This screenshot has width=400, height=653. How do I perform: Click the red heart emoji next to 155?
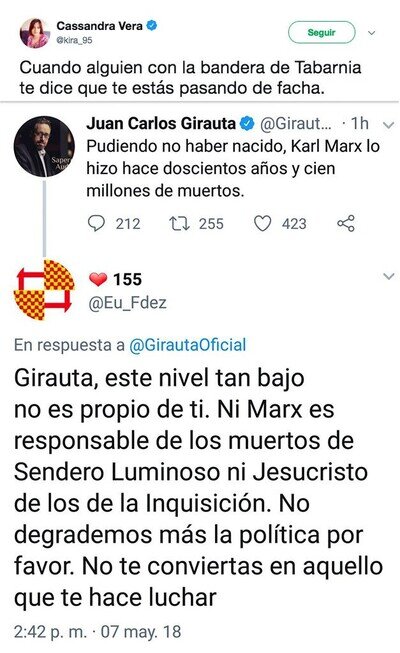point(98,279)
